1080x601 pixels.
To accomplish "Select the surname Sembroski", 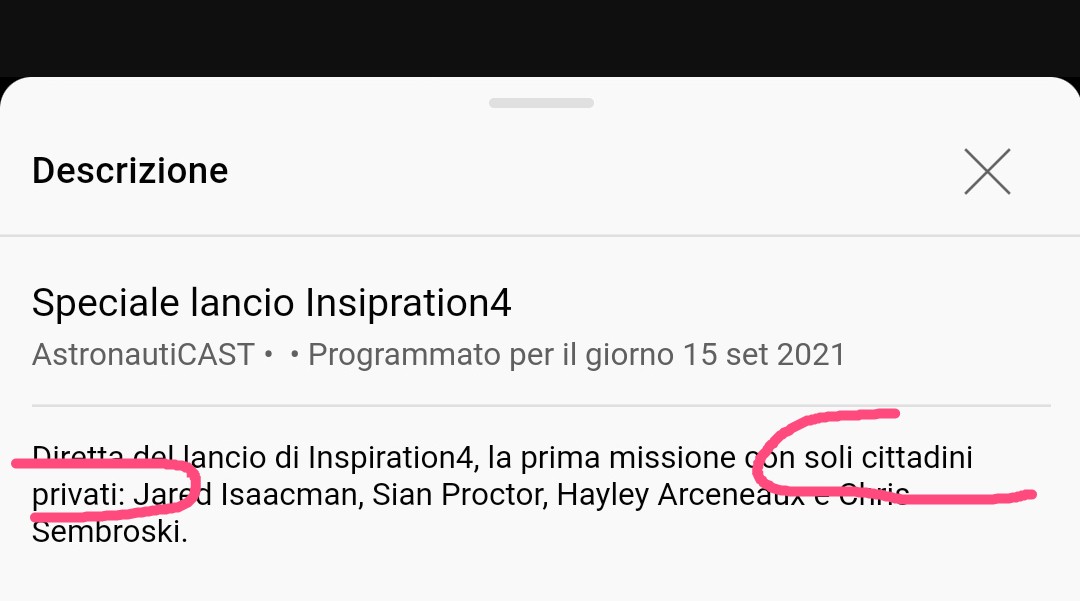I will (x=110, y=531).
